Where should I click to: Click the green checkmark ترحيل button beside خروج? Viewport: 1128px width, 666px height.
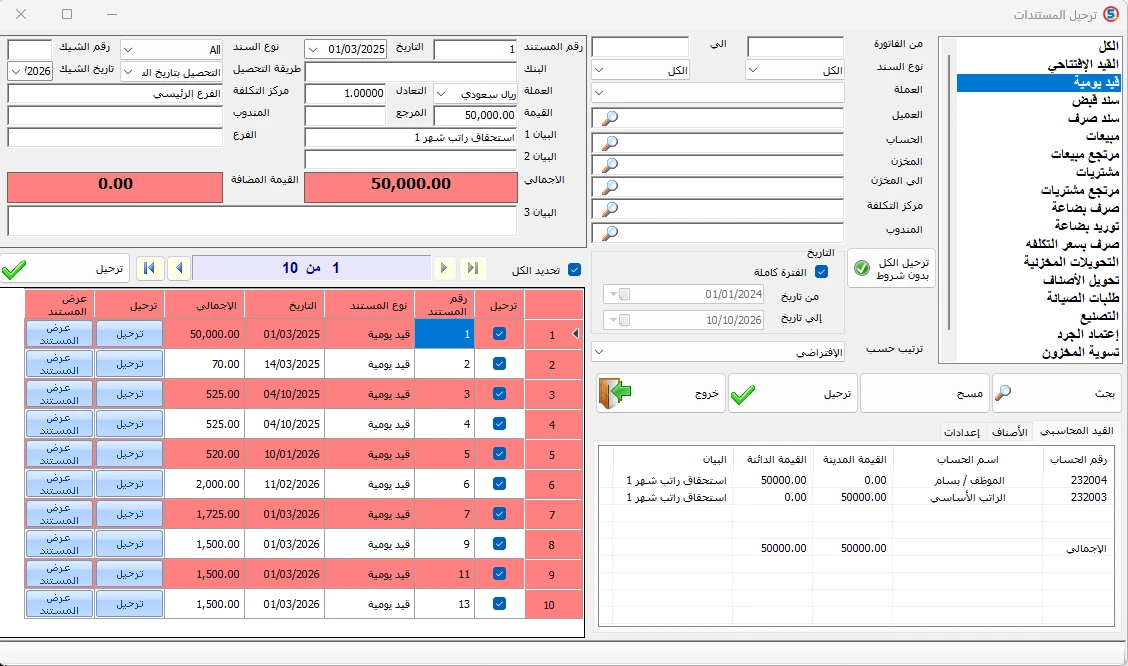793,393
